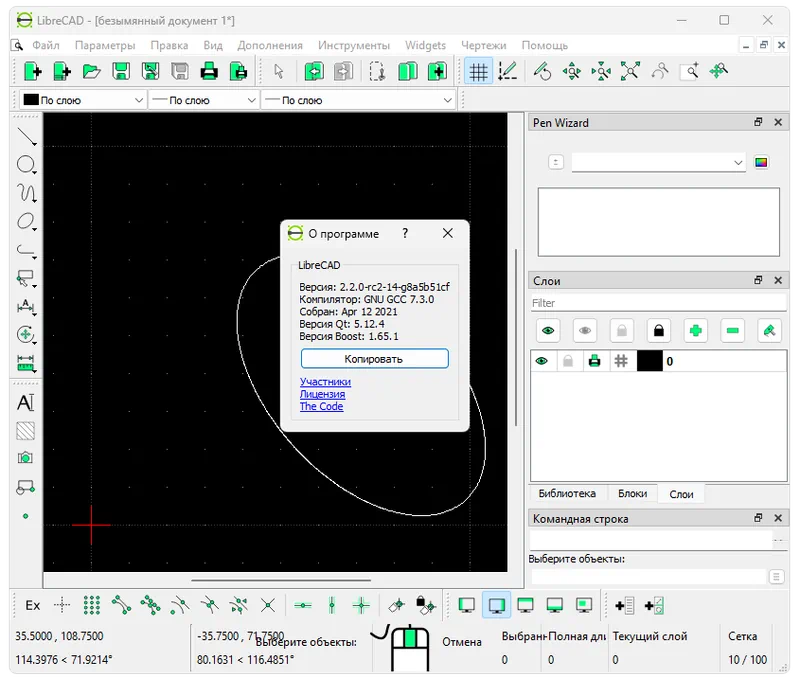Select the Hatch tool
The height and width of the screenshot is (679, 800).
tap(26, 431)
